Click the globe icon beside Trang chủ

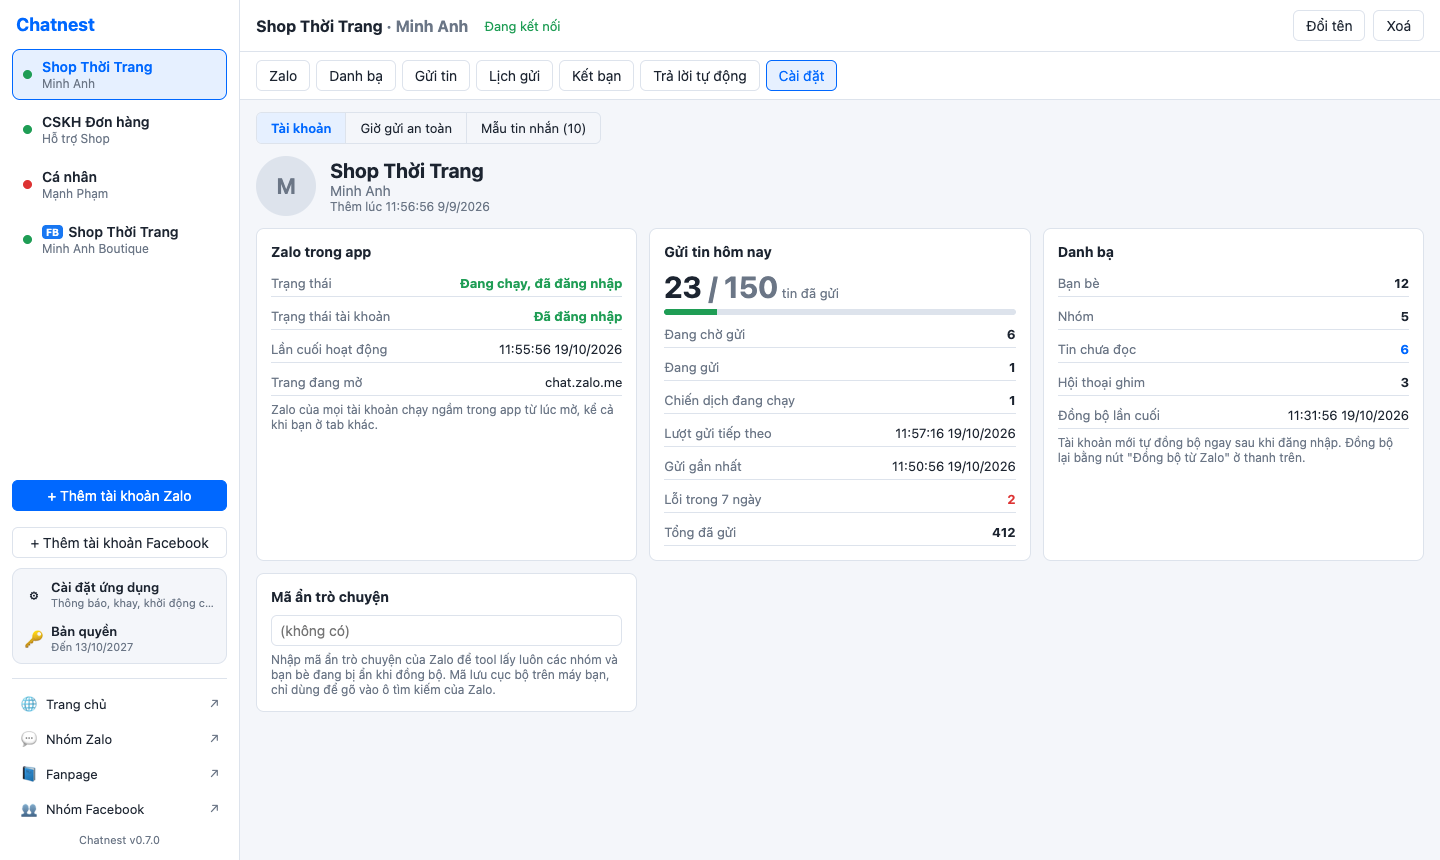pyautogui.click(x=29, y=704)
